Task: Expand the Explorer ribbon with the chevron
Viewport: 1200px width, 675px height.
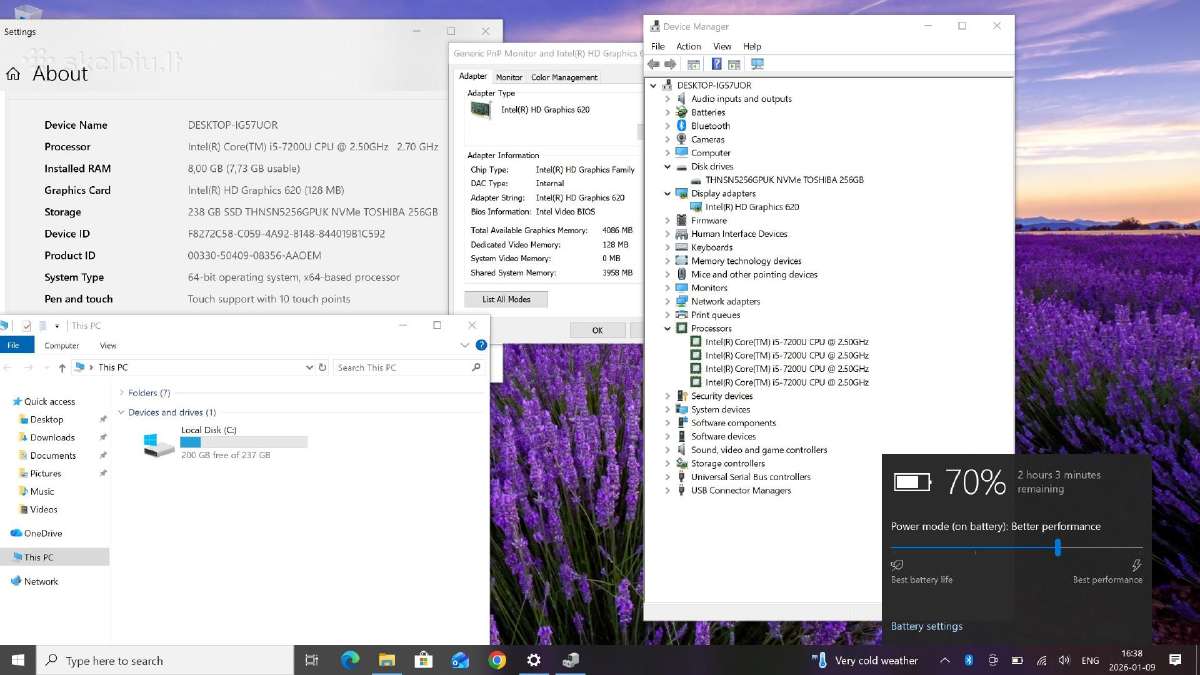Action: pos(465,345)
